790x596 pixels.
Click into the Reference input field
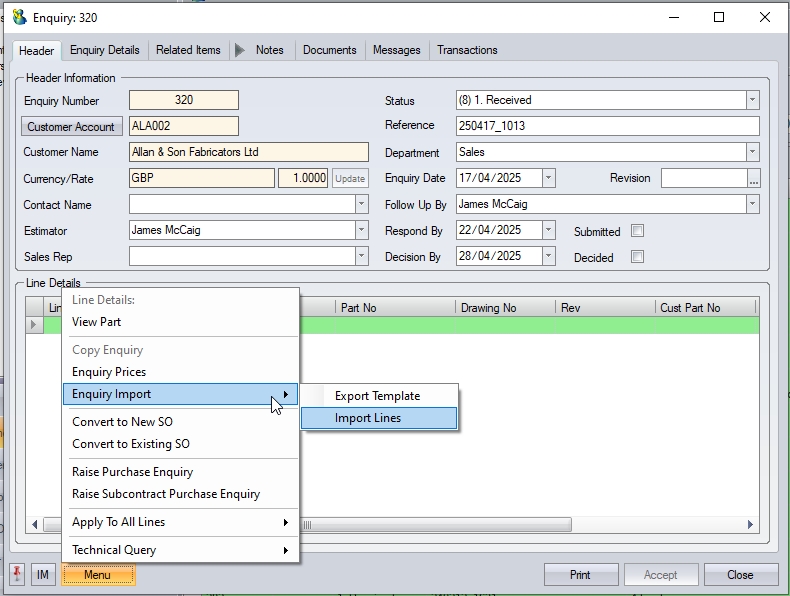tap(607, 126)
